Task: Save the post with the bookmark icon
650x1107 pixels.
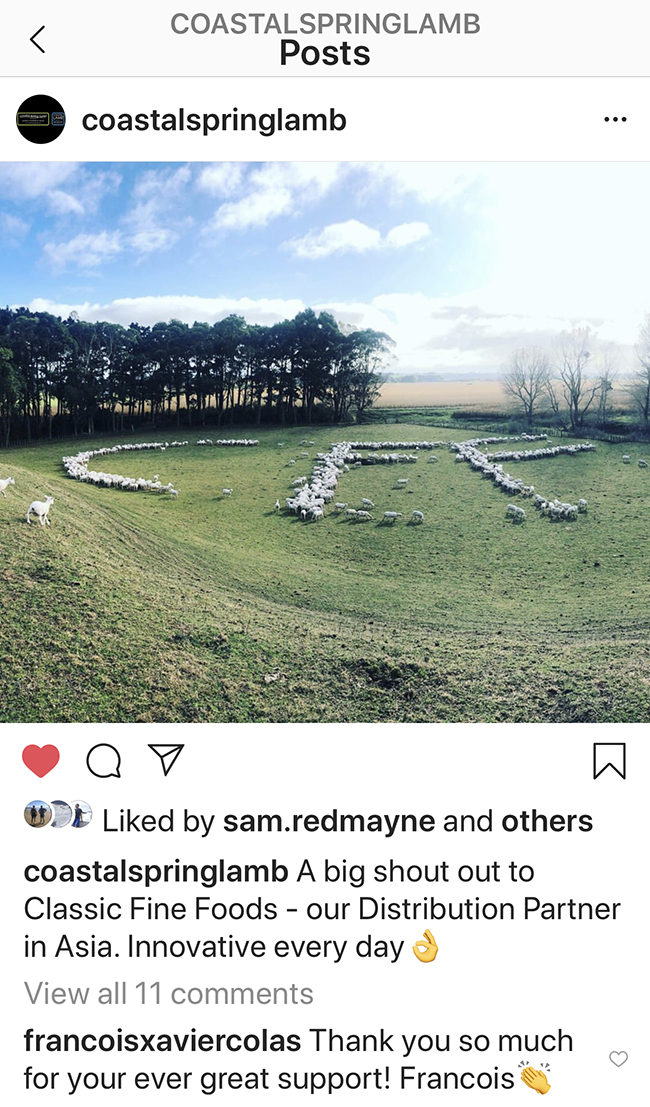Action: point(609,761)
